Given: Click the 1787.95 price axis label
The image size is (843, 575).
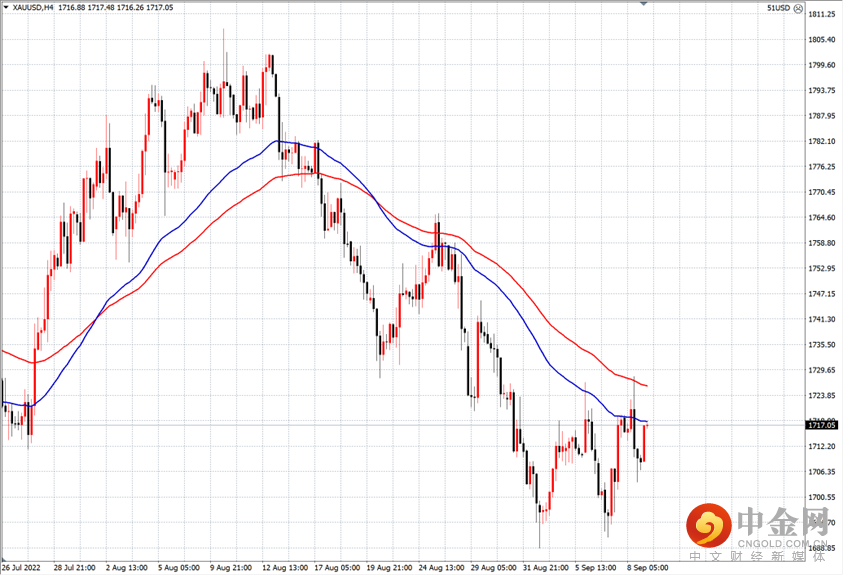Looking at the screenshot, I should coord(821,116).
